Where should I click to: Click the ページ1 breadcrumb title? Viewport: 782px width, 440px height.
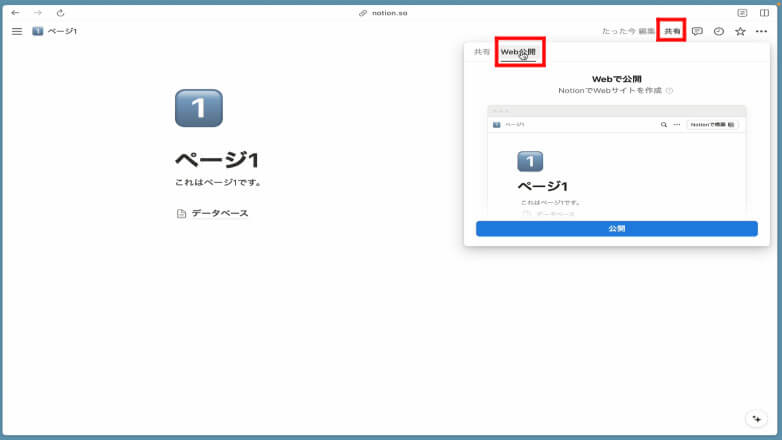(x=62, y=31)
